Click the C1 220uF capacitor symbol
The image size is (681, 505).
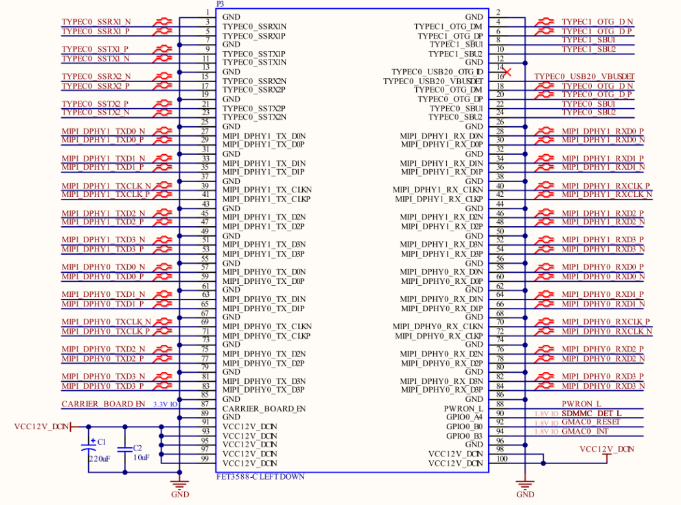89,448
